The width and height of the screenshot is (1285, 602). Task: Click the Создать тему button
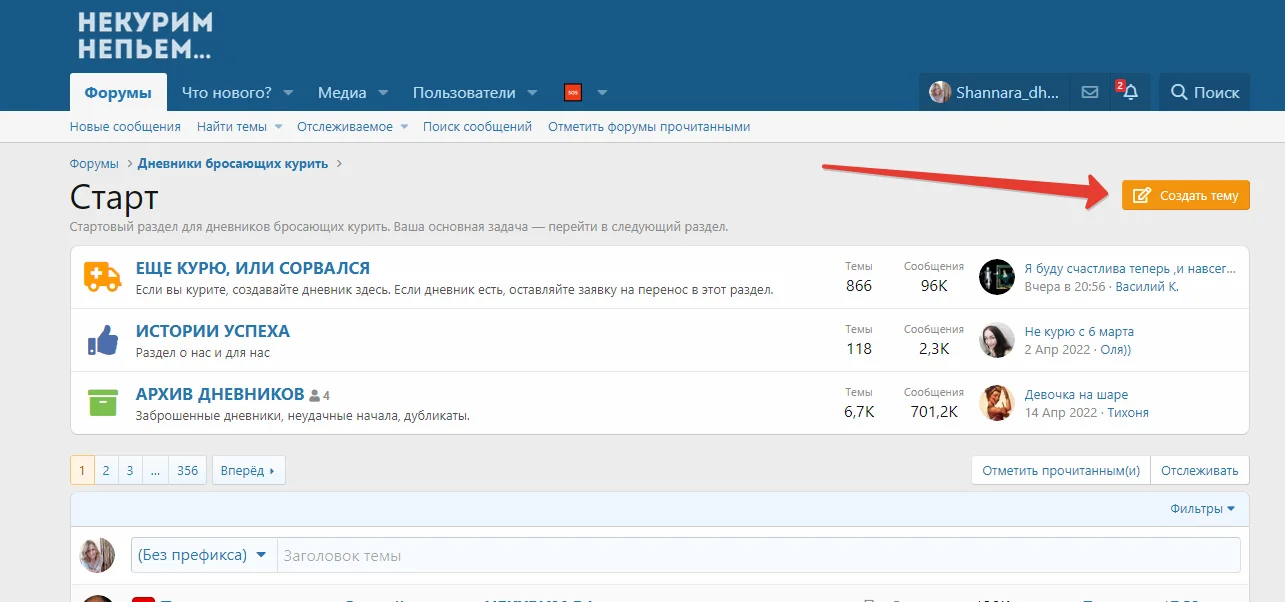click(x=1186, y=195)
